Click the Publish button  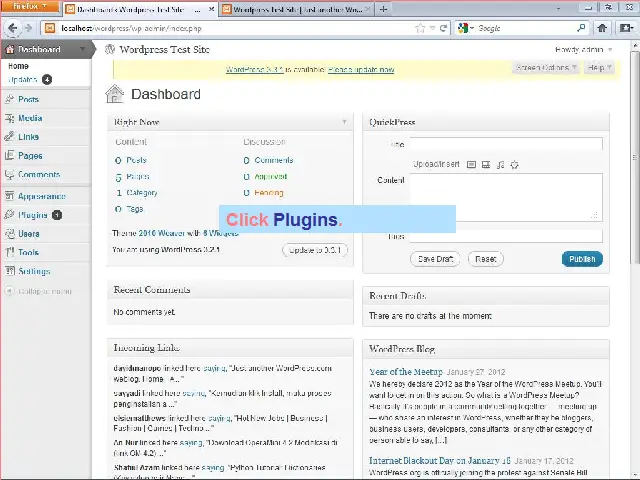tap(582, 259)
